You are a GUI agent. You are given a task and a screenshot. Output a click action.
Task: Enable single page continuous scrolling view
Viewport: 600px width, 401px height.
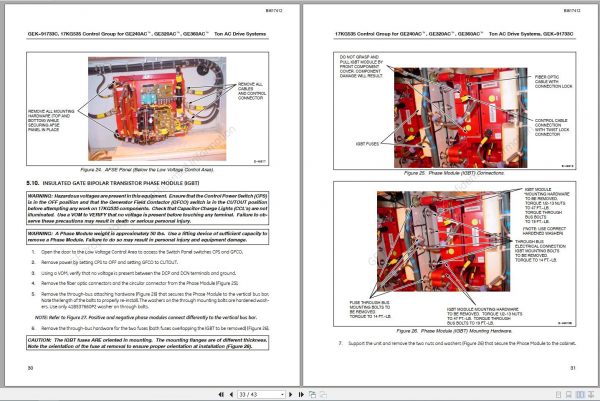point(569,394)
